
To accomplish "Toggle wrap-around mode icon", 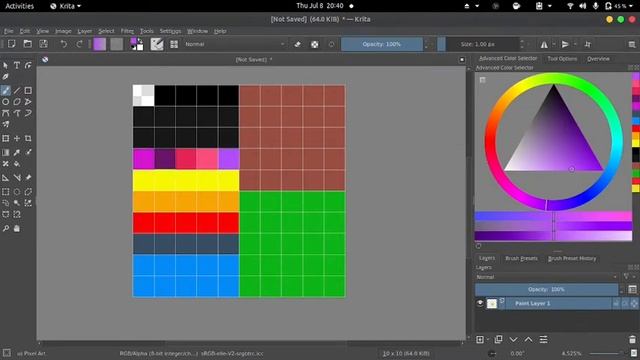I will coord(588,44).
